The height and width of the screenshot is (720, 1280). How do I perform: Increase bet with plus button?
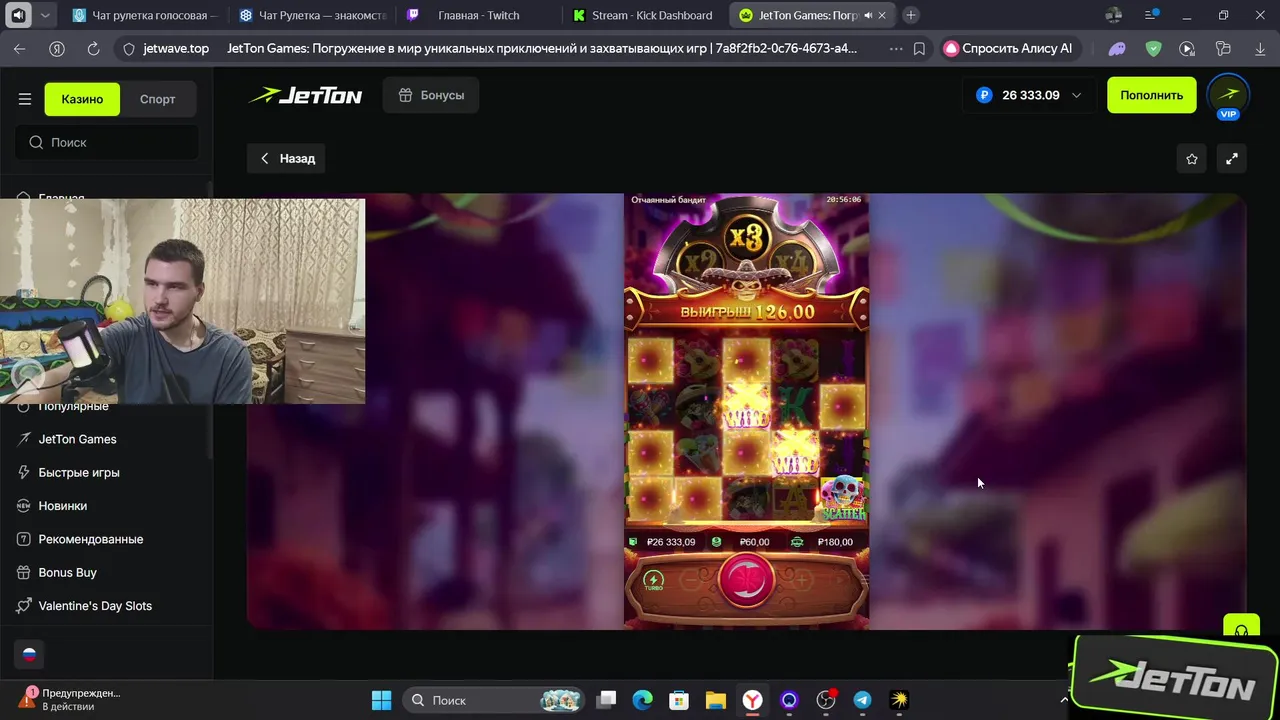coord(801,579)
